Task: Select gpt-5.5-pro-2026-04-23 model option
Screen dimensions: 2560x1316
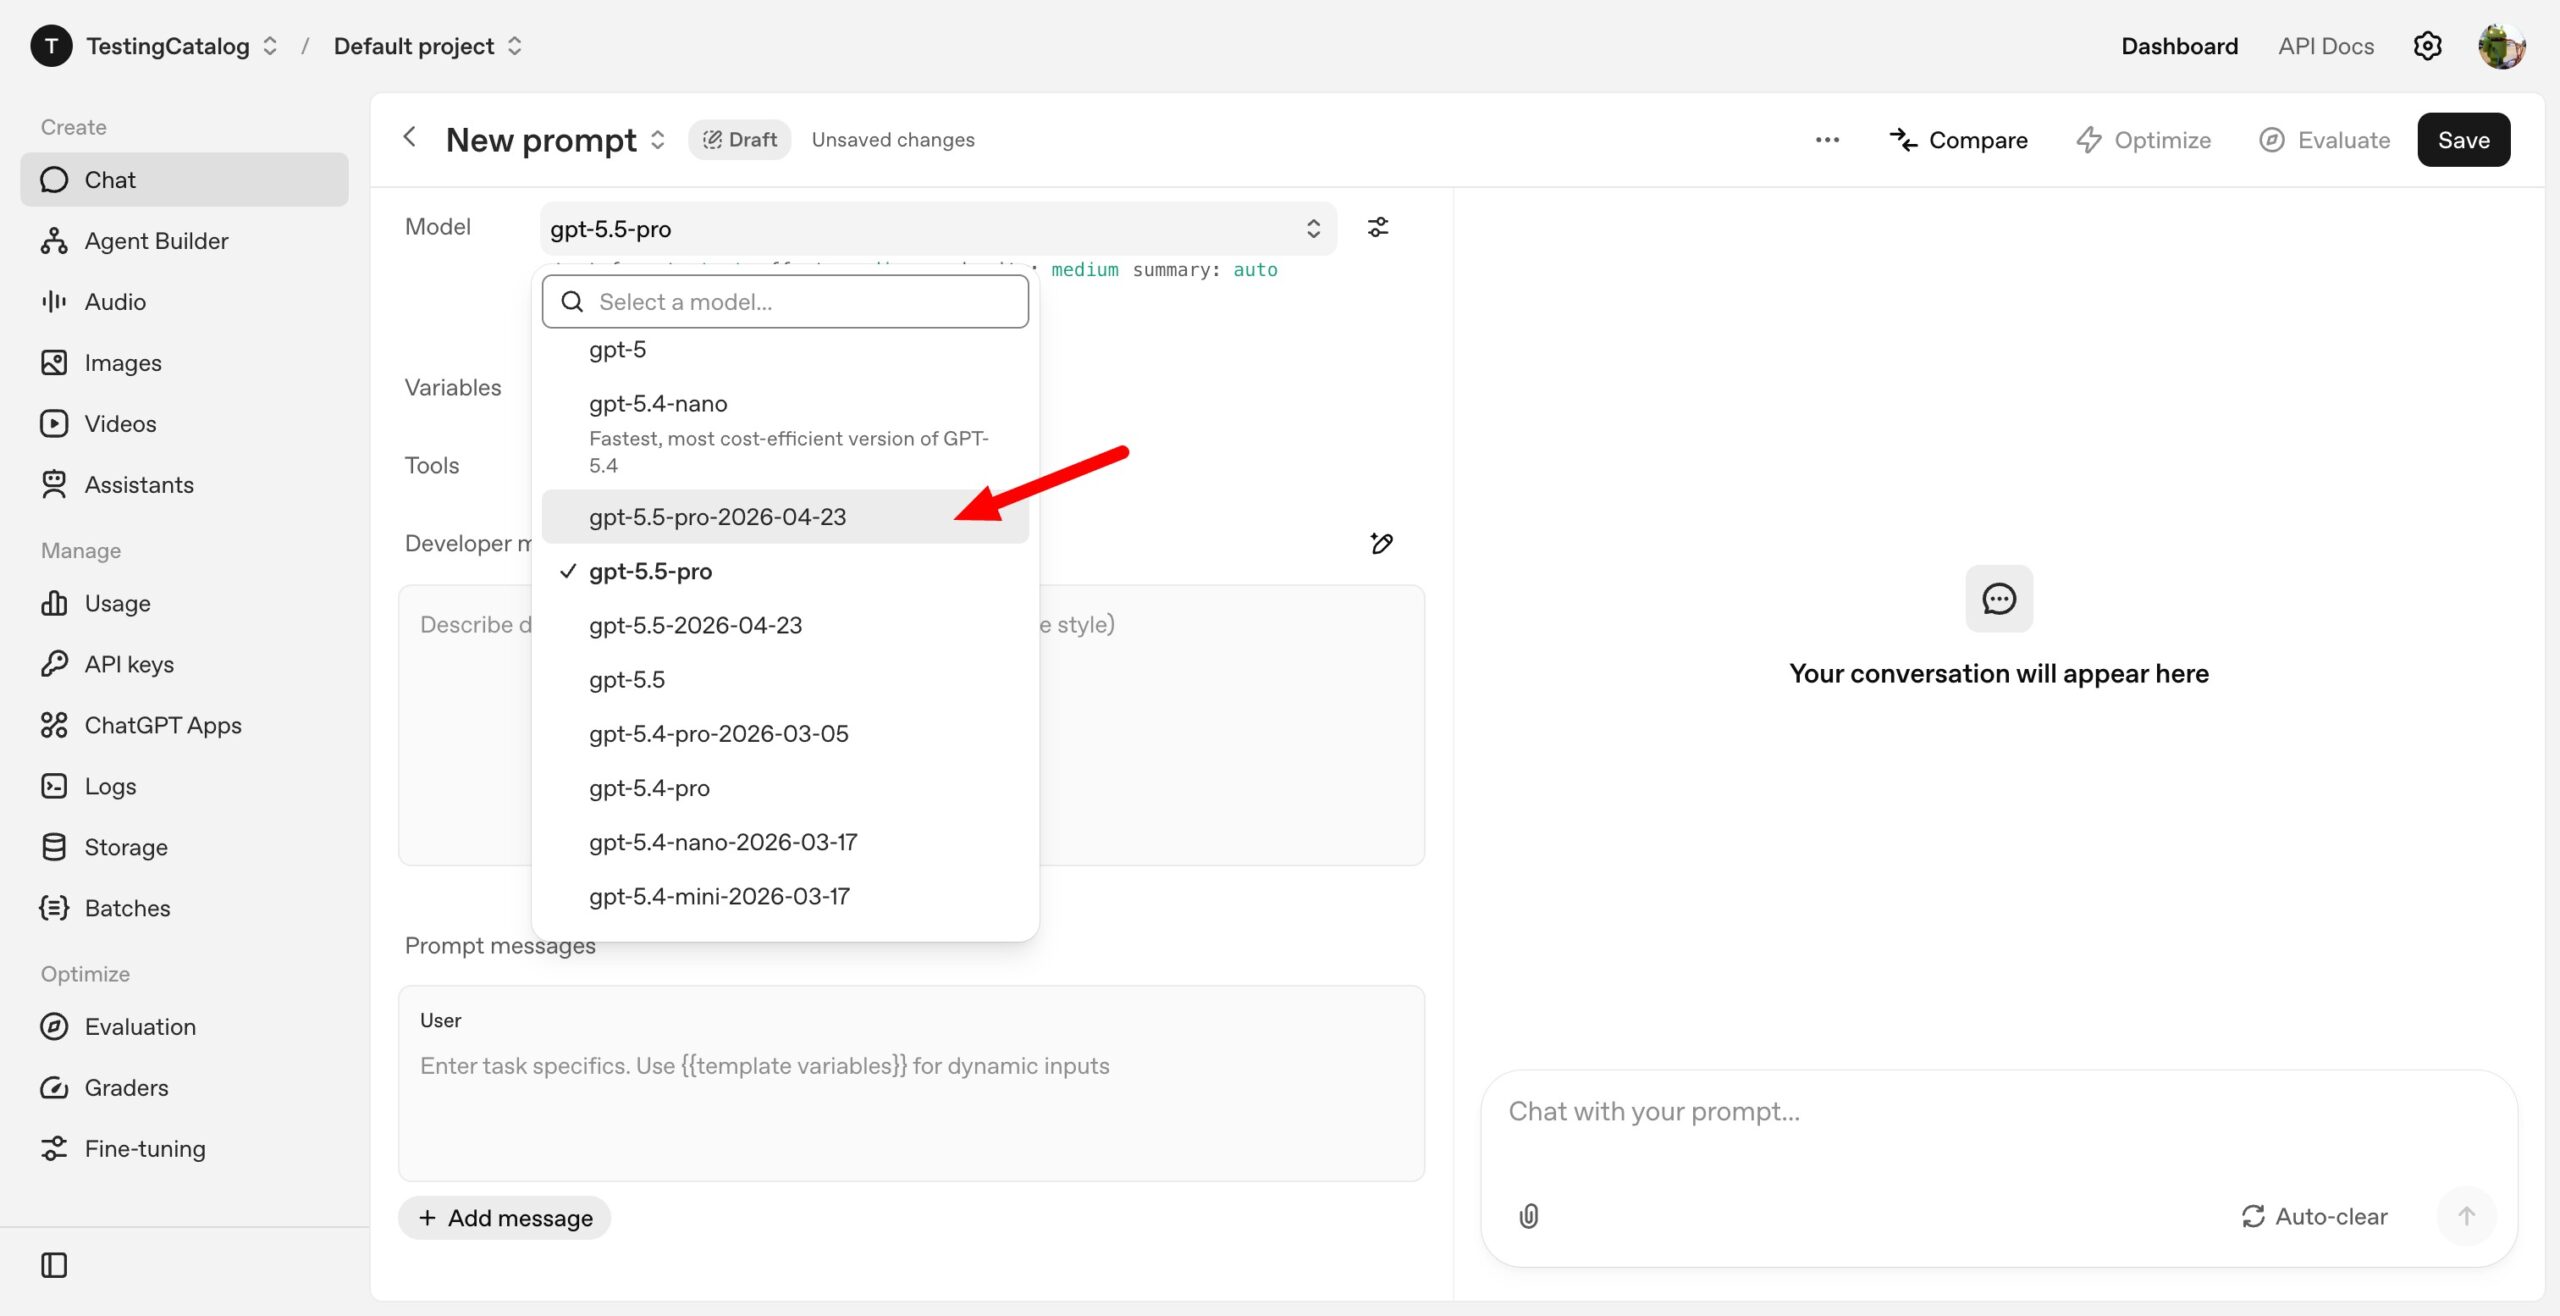Action: (717, 517)
